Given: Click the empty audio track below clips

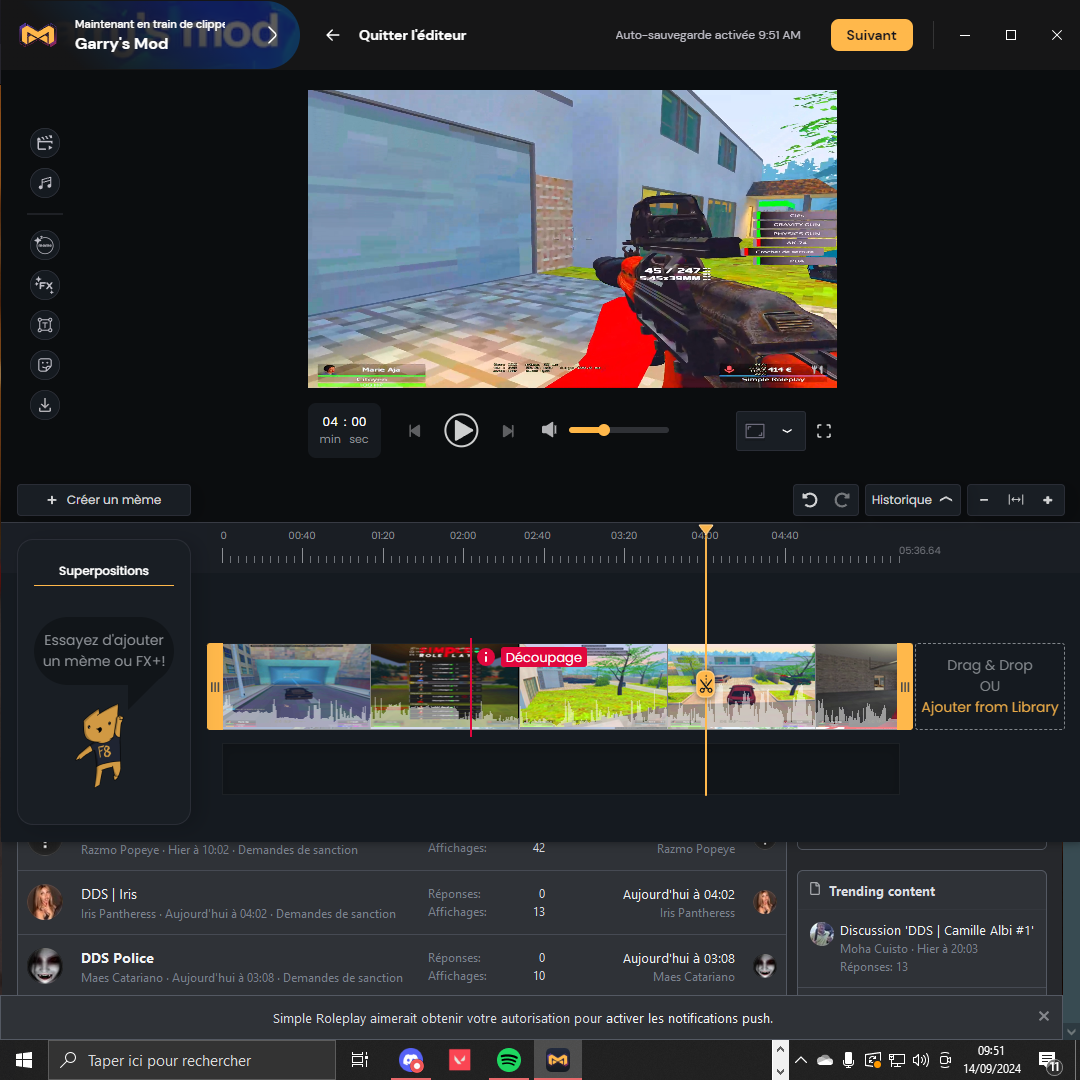Looking at the screenshot, I should tap(561, 769).
